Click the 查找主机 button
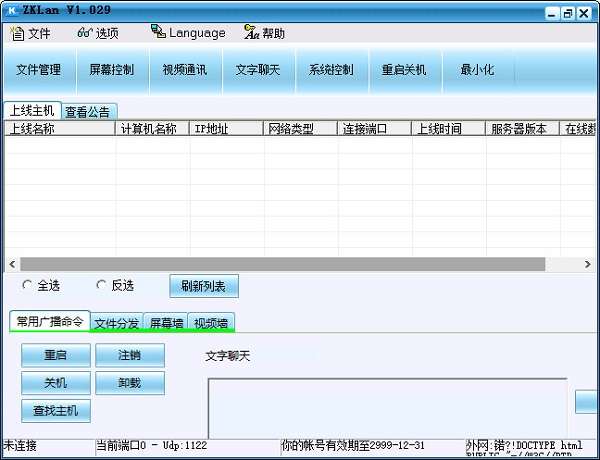 coord(56,411)
